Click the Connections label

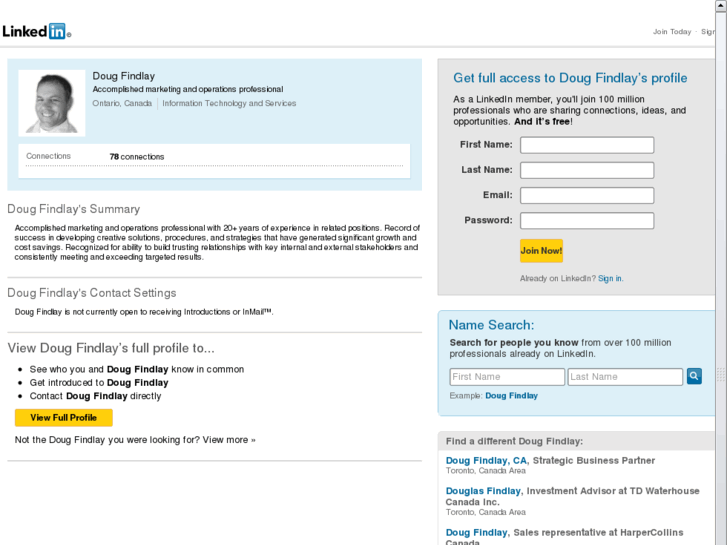click(x=48, y=156)
